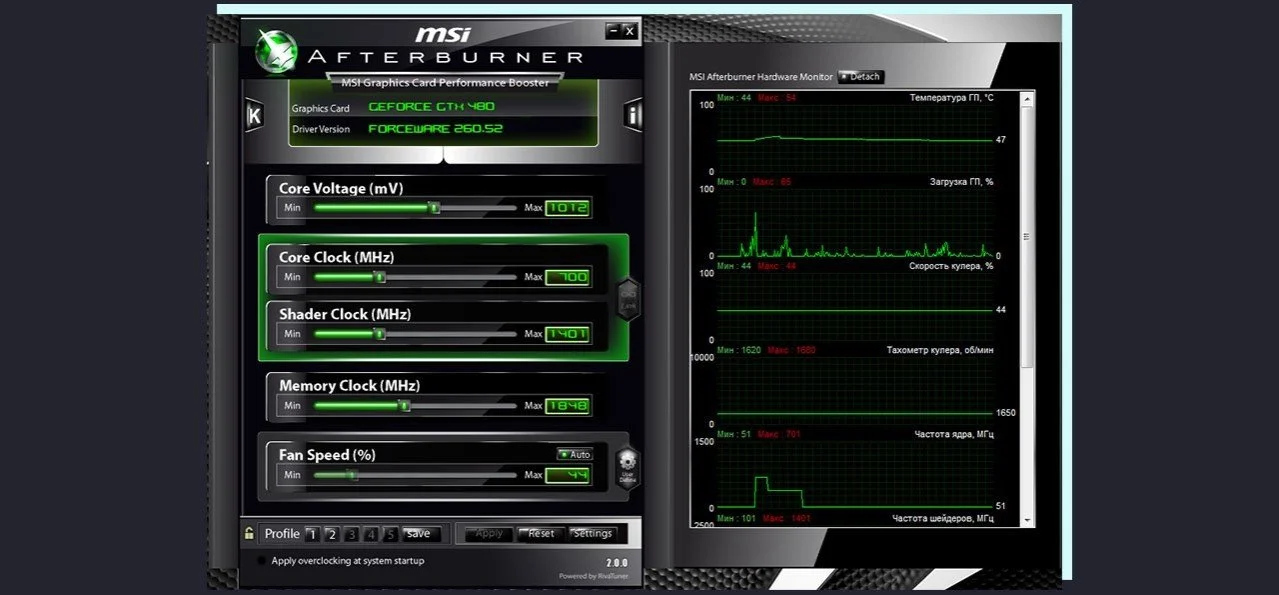This screenshot has height=595, width=1279.
Task: Select profile slot 4
Action: 371,534
